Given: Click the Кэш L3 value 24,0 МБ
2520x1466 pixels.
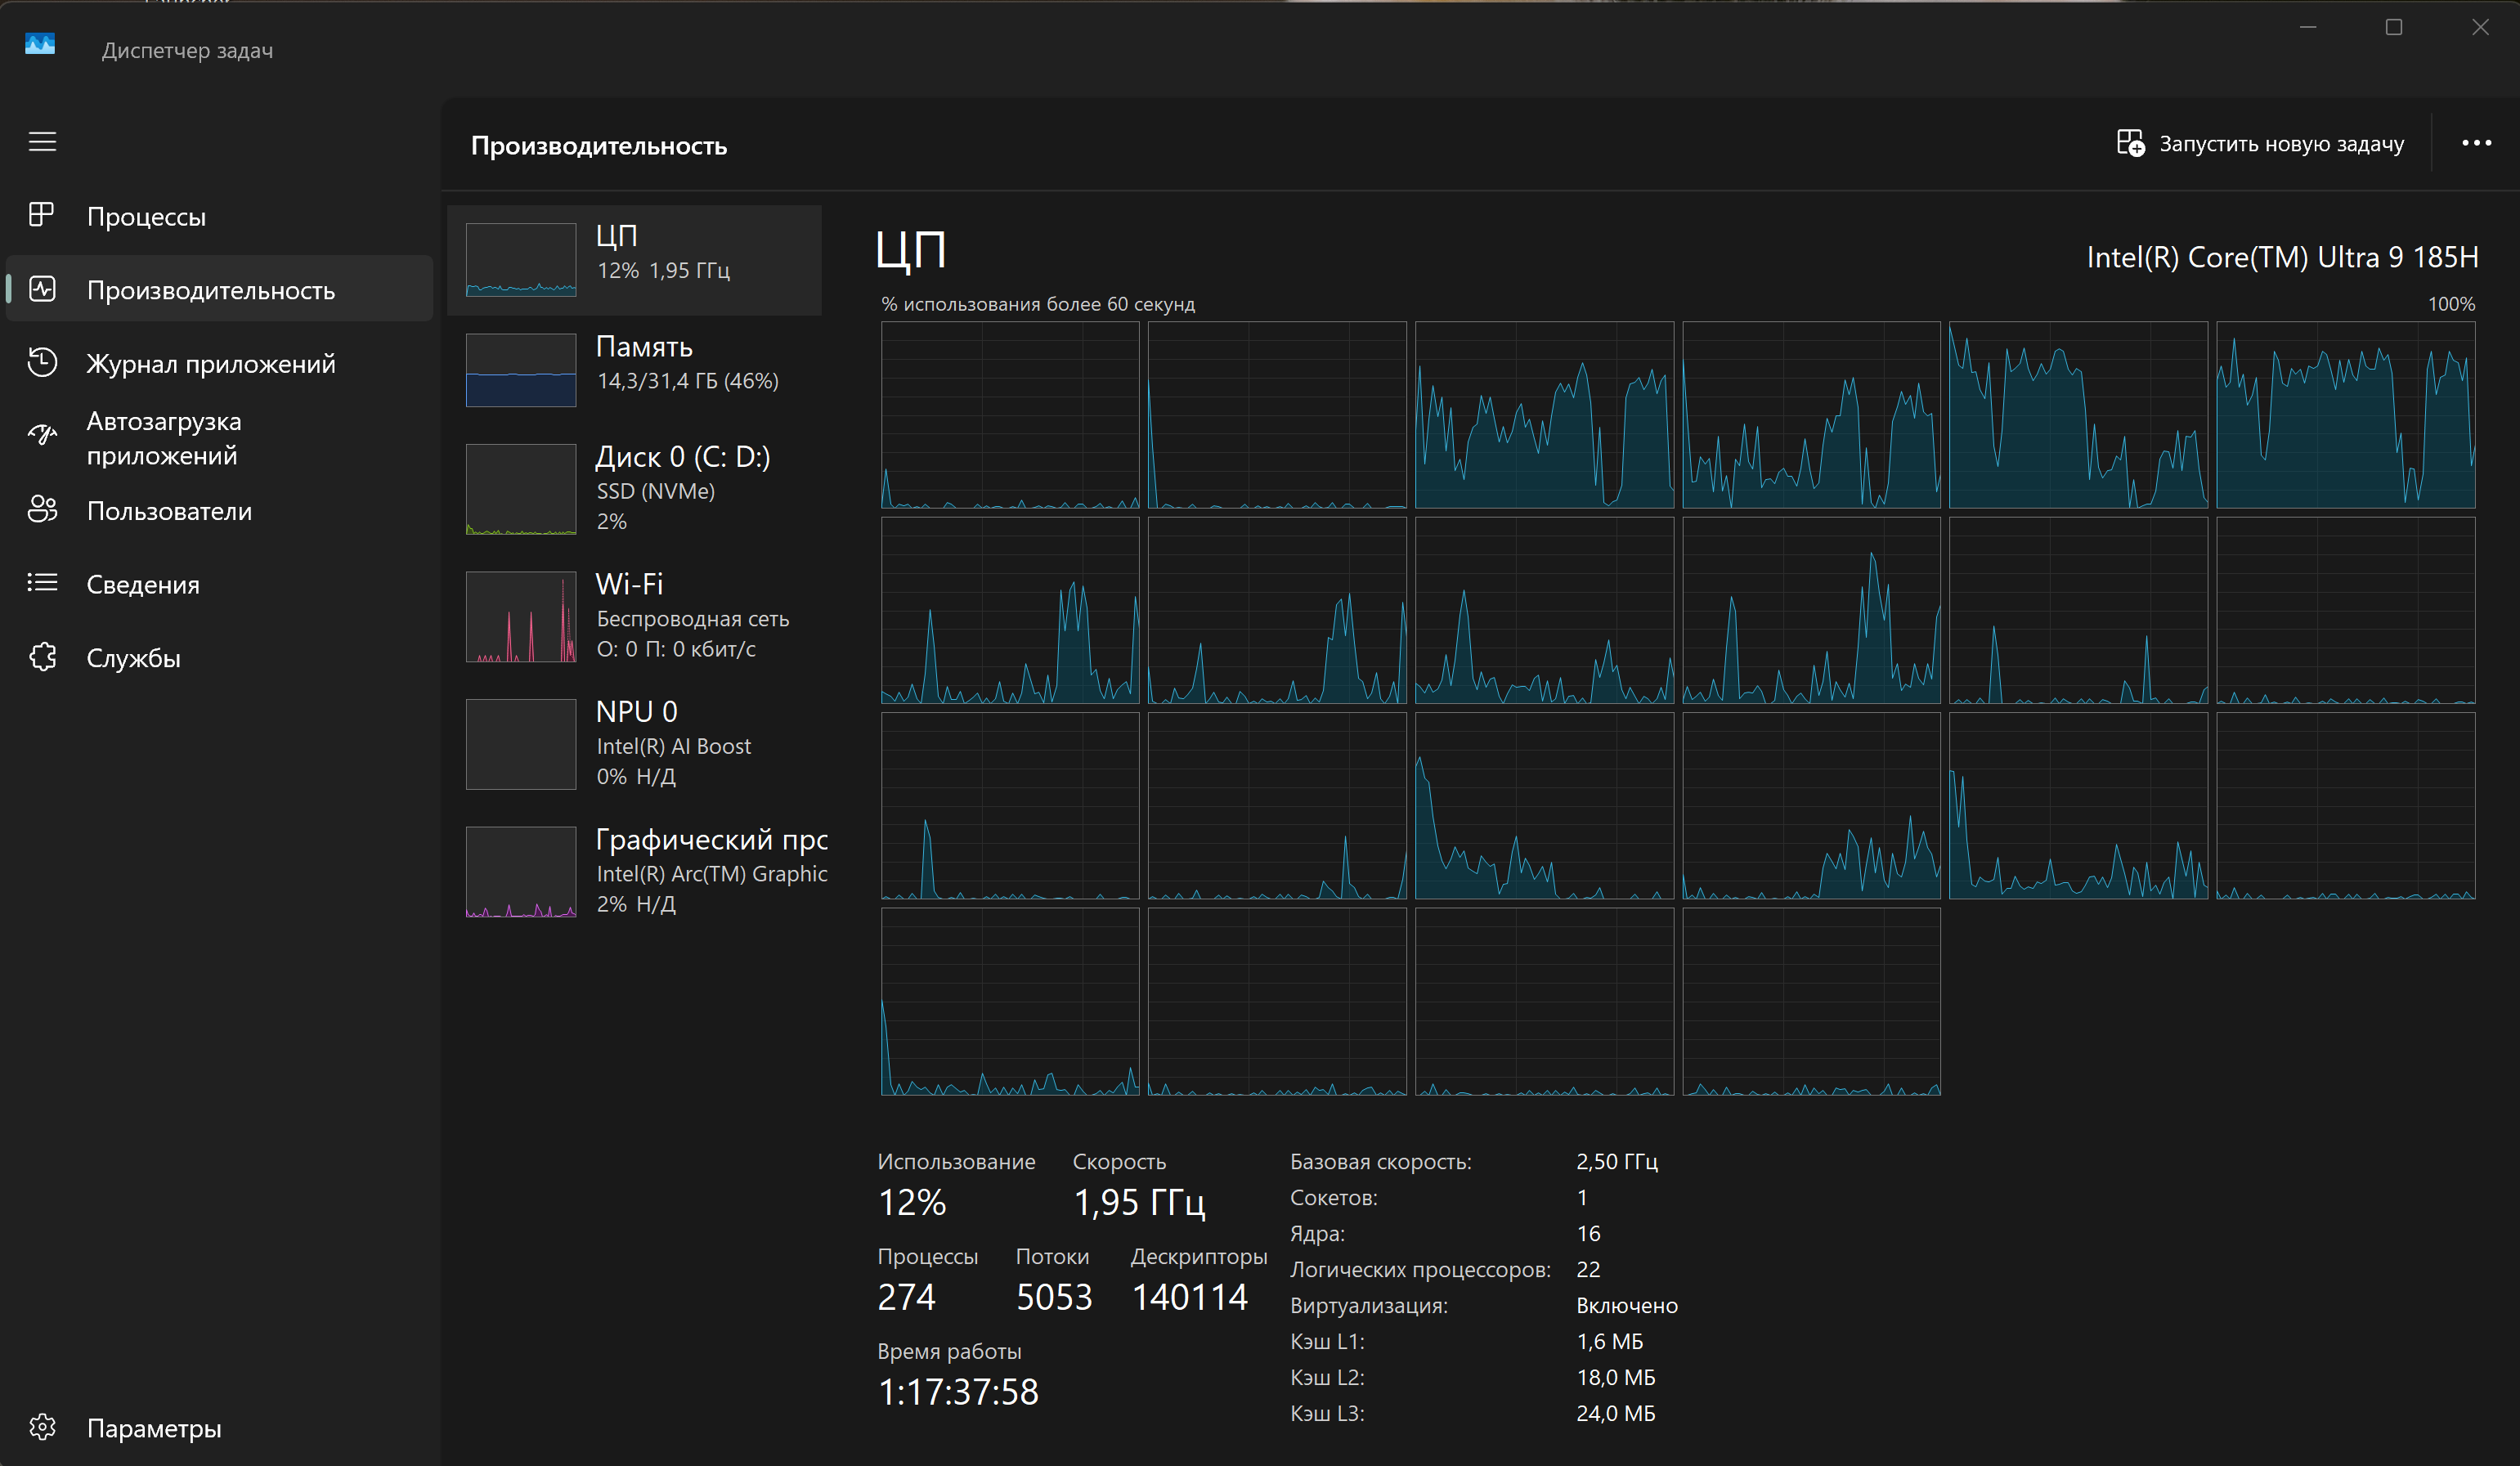Looking at the screenshot, I should click(1616, 1413).
